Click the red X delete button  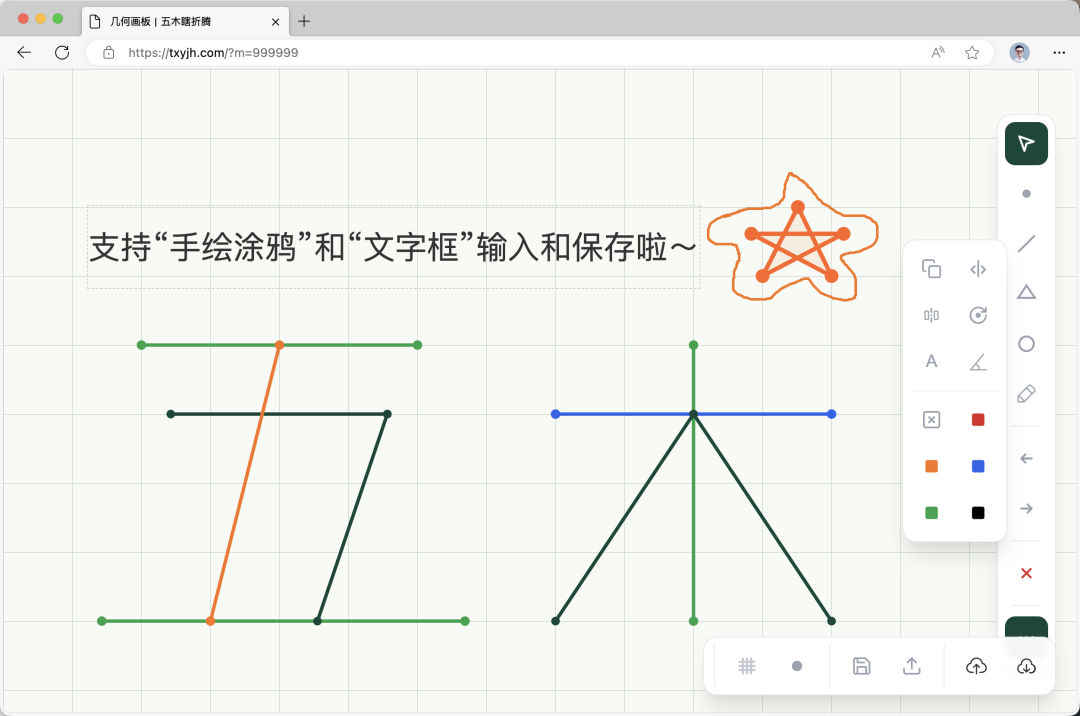click(x=1026, y=573)
